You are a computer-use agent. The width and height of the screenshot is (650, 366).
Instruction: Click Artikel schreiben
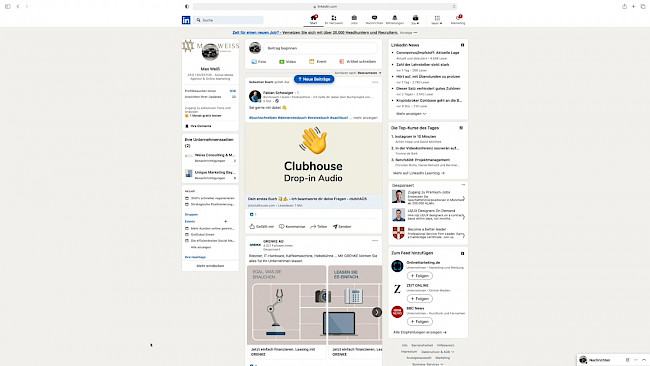click(357, 62)
